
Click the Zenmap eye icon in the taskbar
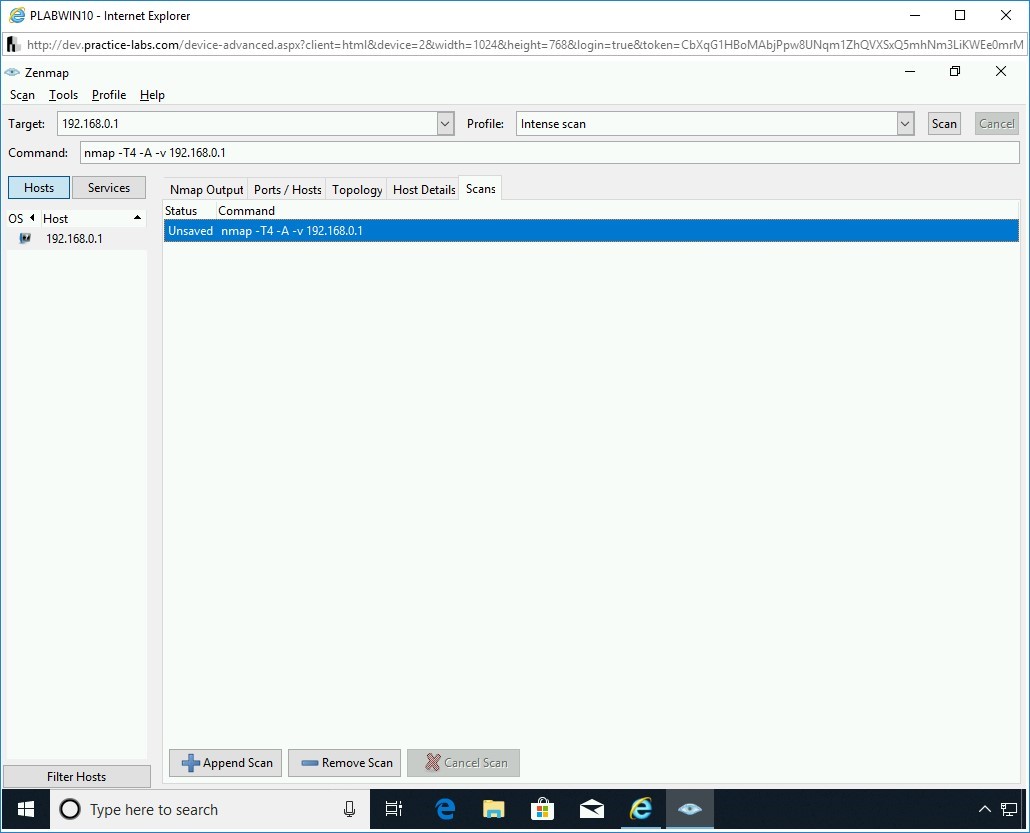[689, 809]
